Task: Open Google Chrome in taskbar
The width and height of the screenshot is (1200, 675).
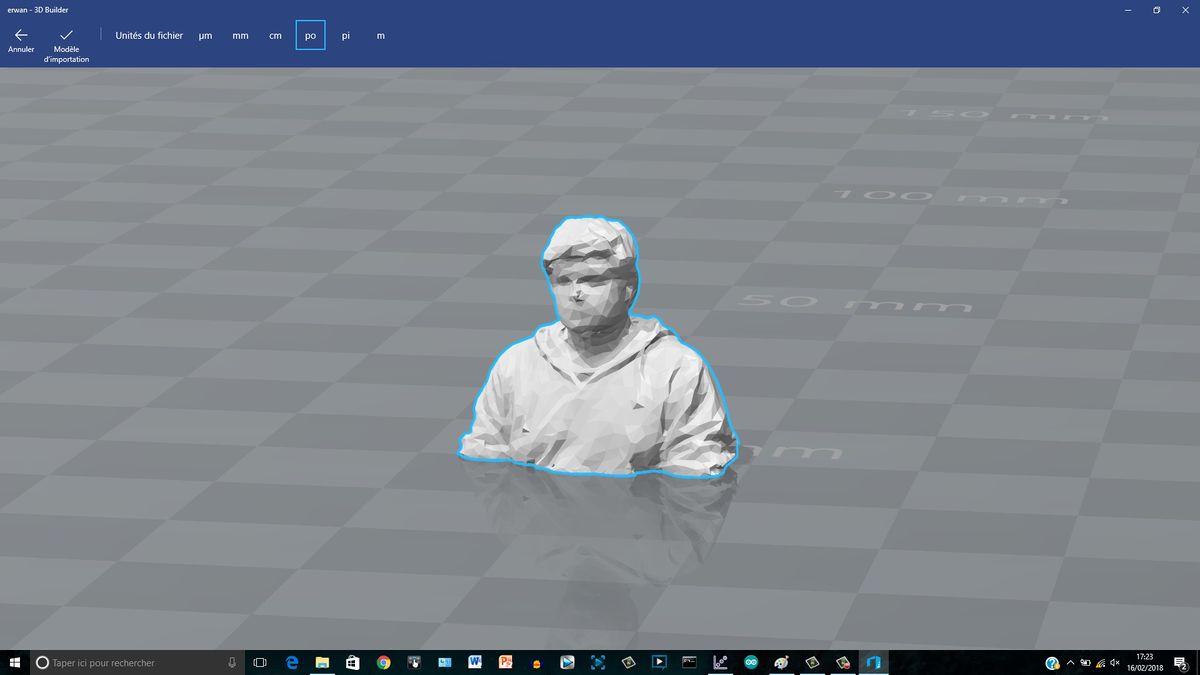Action: [383, 662]
